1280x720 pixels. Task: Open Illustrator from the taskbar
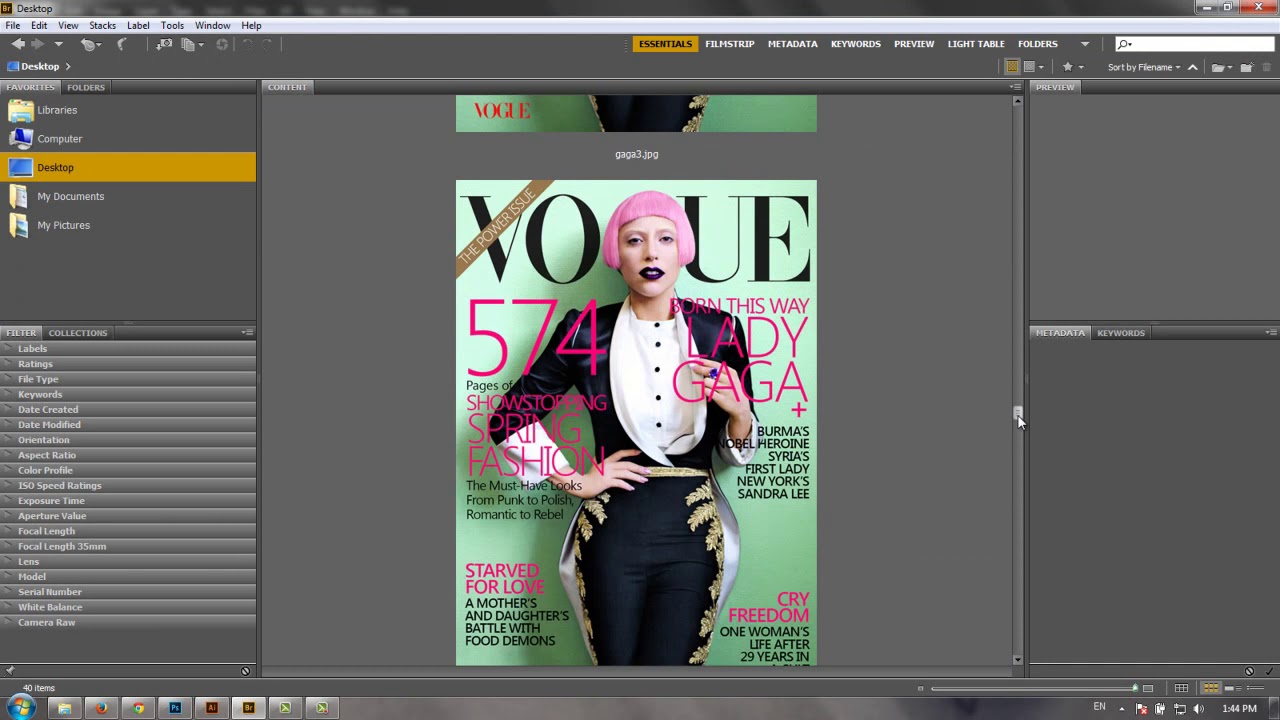click(x=212, y=708)
